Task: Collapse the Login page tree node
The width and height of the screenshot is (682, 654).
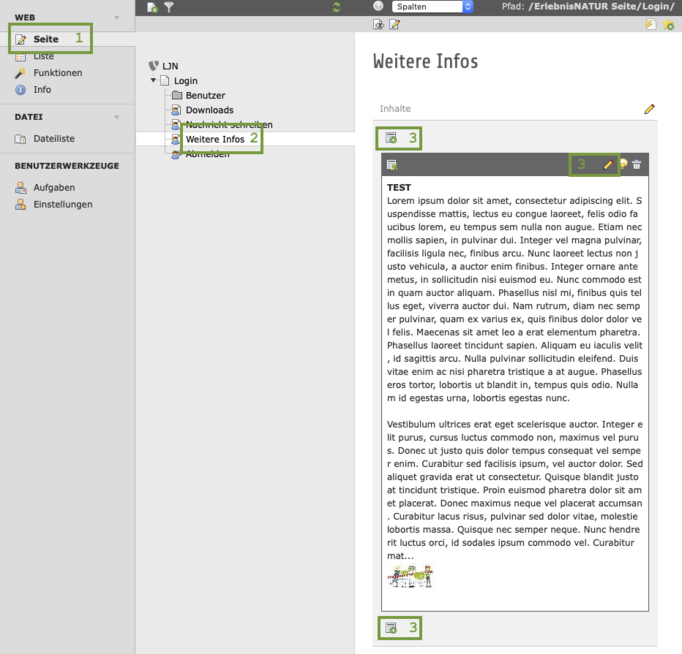Action: click(x=153, y=80)
